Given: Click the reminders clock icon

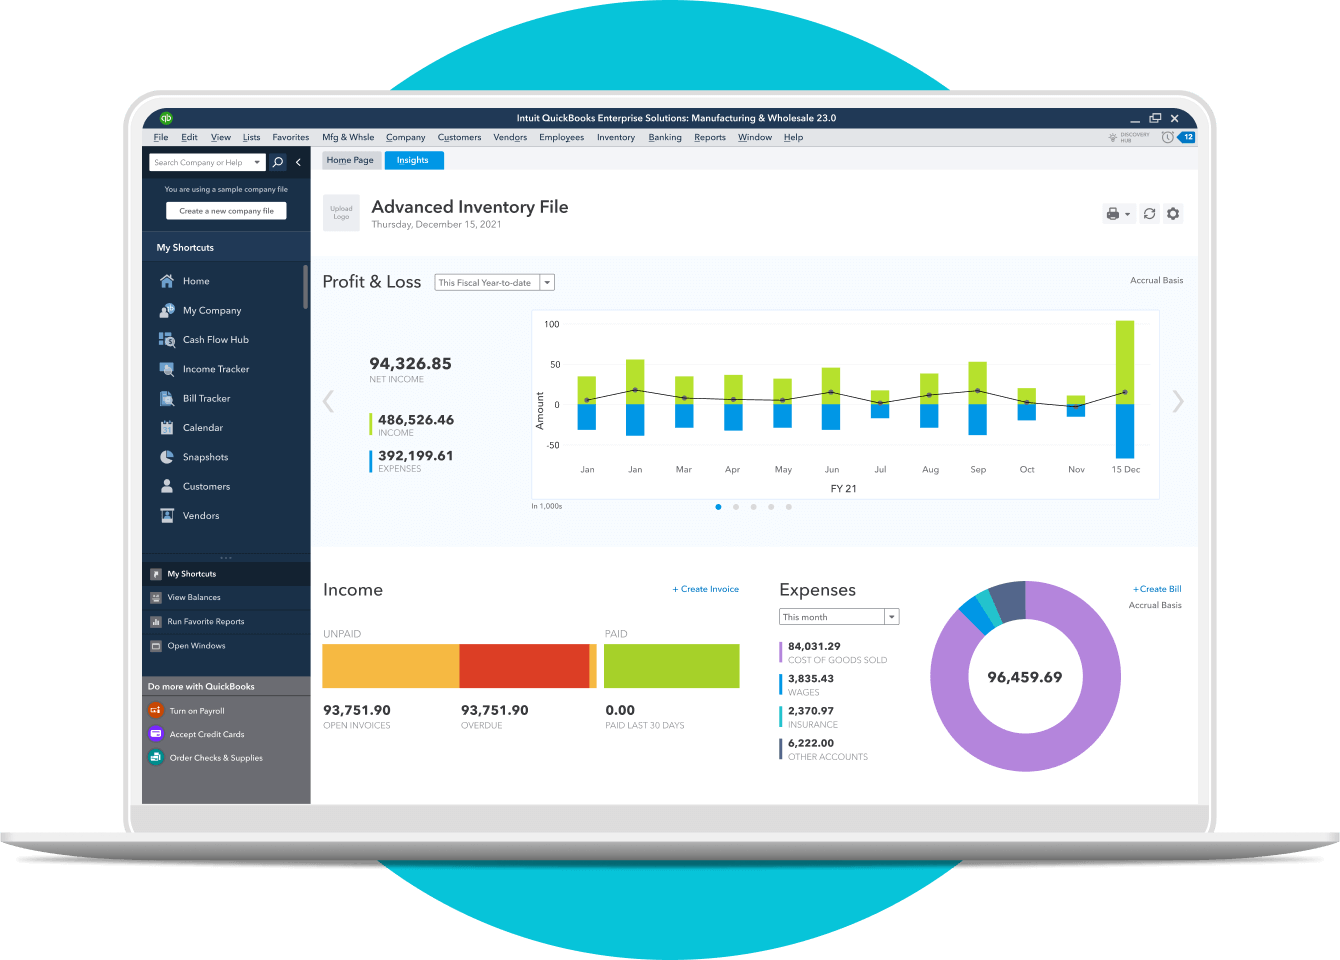Looking at the screenshot, I should (x=1167, y=137).
